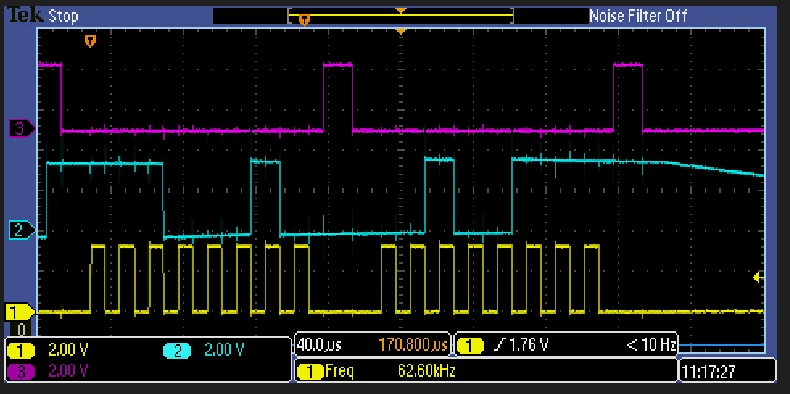The image size is (790, 394).
Task: Click the channel 3 magenta badge in the scale readout
Action: point(20,372)
